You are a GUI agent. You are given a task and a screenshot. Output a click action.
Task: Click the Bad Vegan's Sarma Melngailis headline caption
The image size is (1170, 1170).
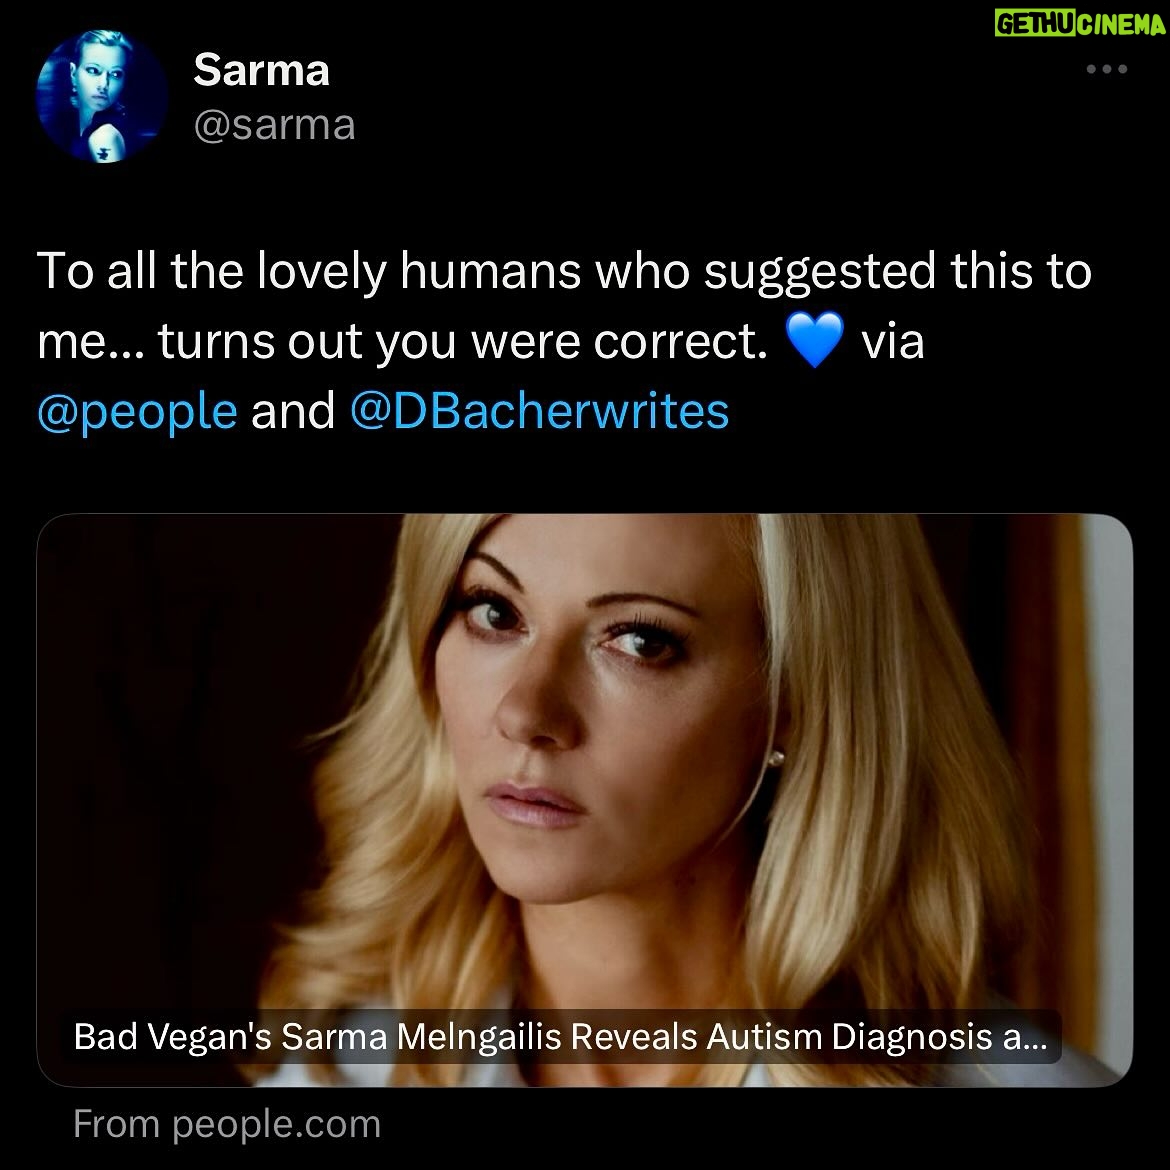pos(560,1036)
